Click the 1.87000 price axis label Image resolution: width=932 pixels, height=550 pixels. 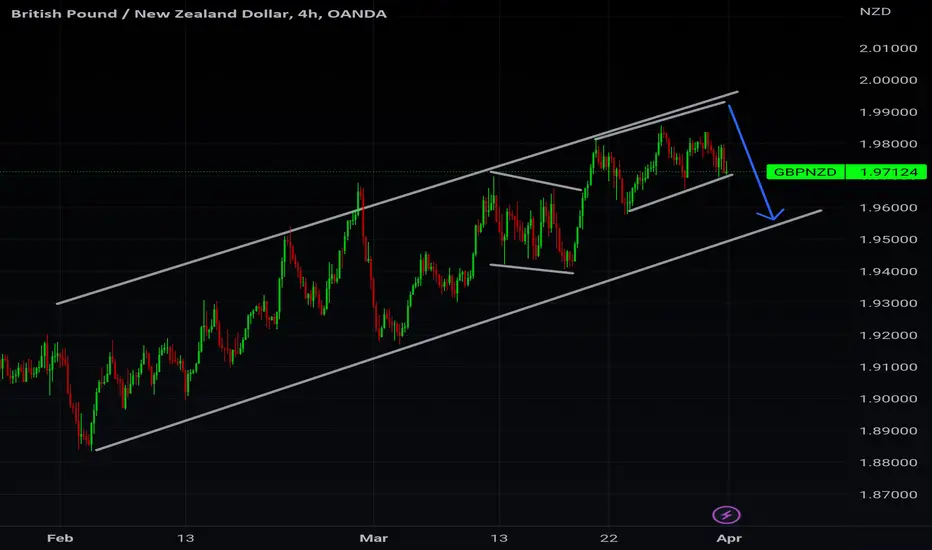pos(888,495)
